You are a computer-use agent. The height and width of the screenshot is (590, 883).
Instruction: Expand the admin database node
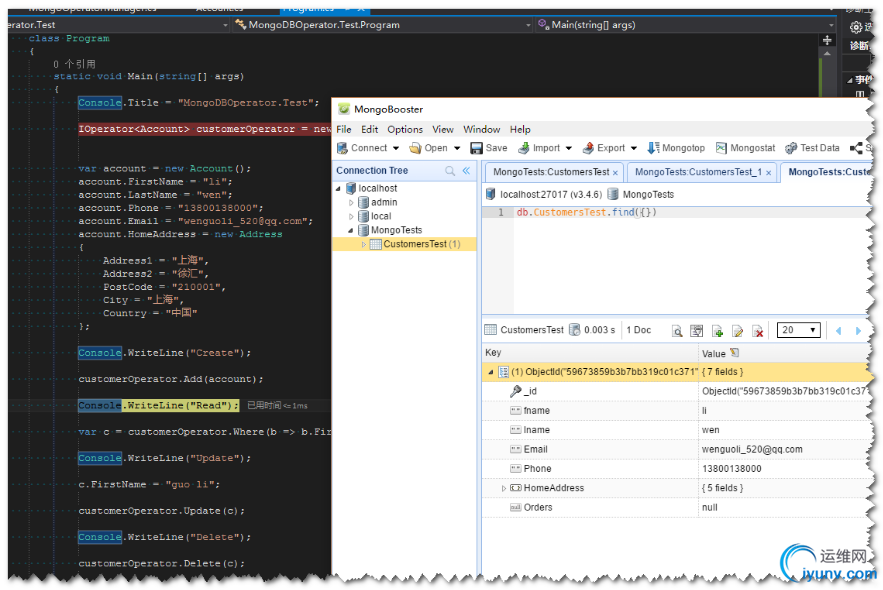coord(351,202)
